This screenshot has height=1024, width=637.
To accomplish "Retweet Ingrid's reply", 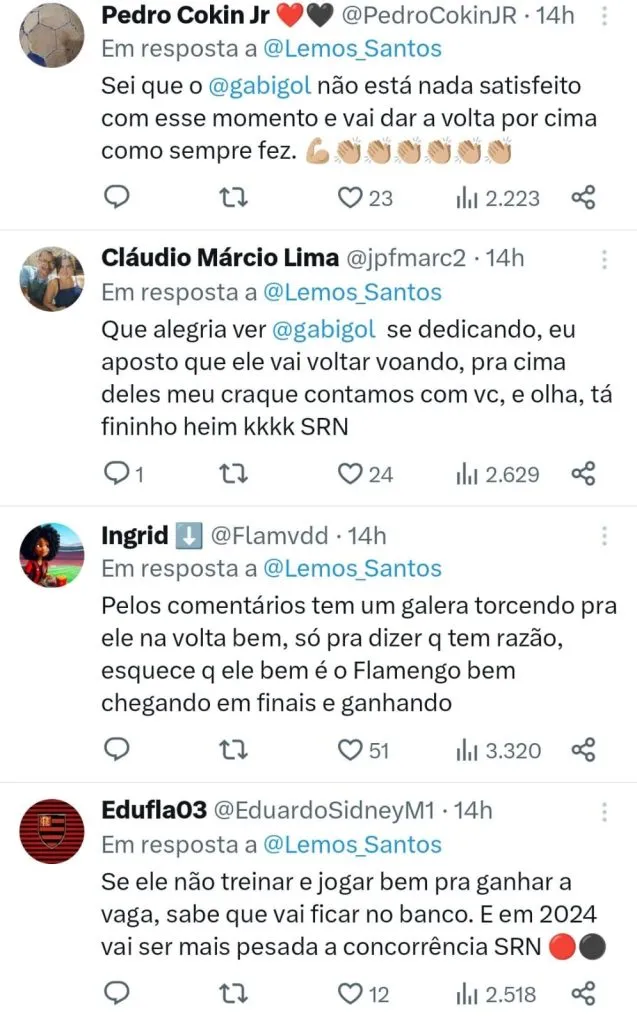I will (x=232, y=749).
